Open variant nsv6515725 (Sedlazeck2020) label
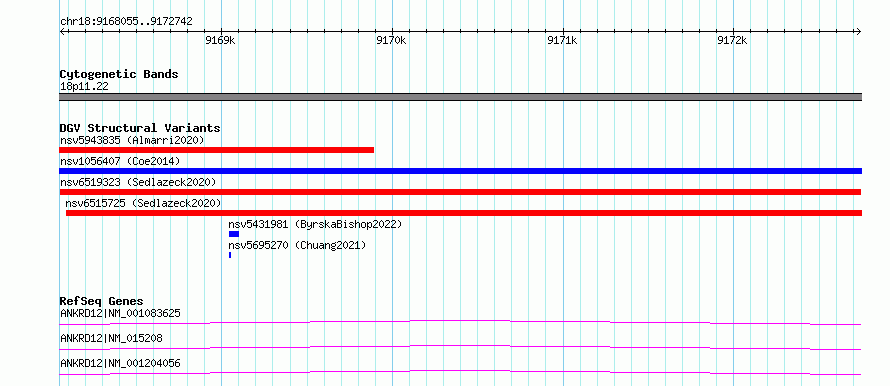Screen dimensions: 890x386 [143, 203]
